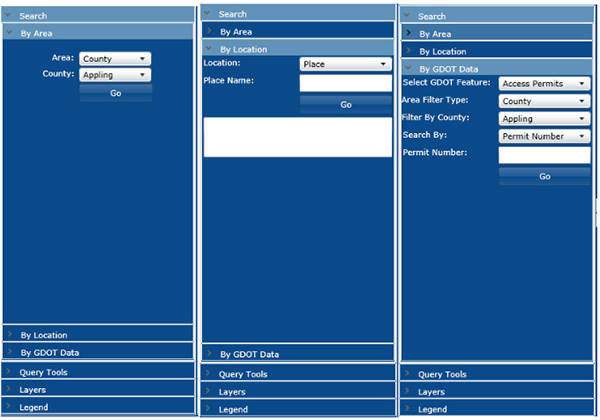The height and width of the screenshot is (420, 600).
Task: Expand Legend in left panel
Action: coord(98,407)
